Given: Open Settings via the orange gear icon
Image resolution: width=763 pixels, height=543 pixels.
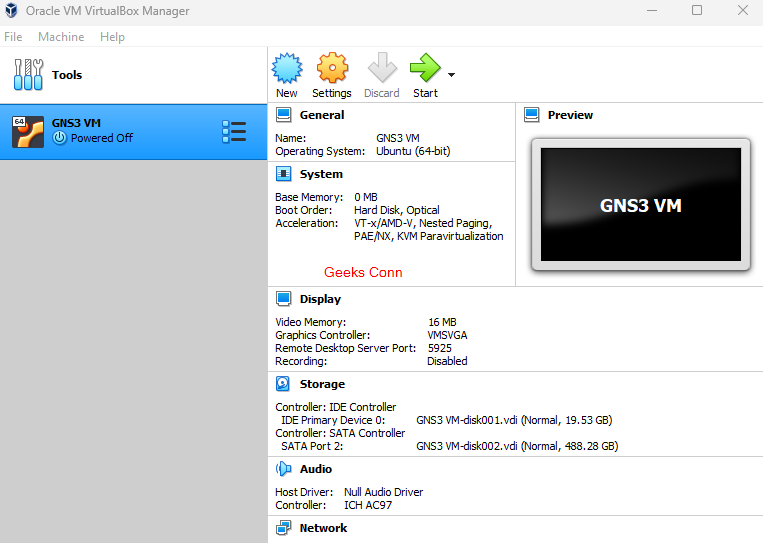Looking at the screenshot, I should [332, 68].
